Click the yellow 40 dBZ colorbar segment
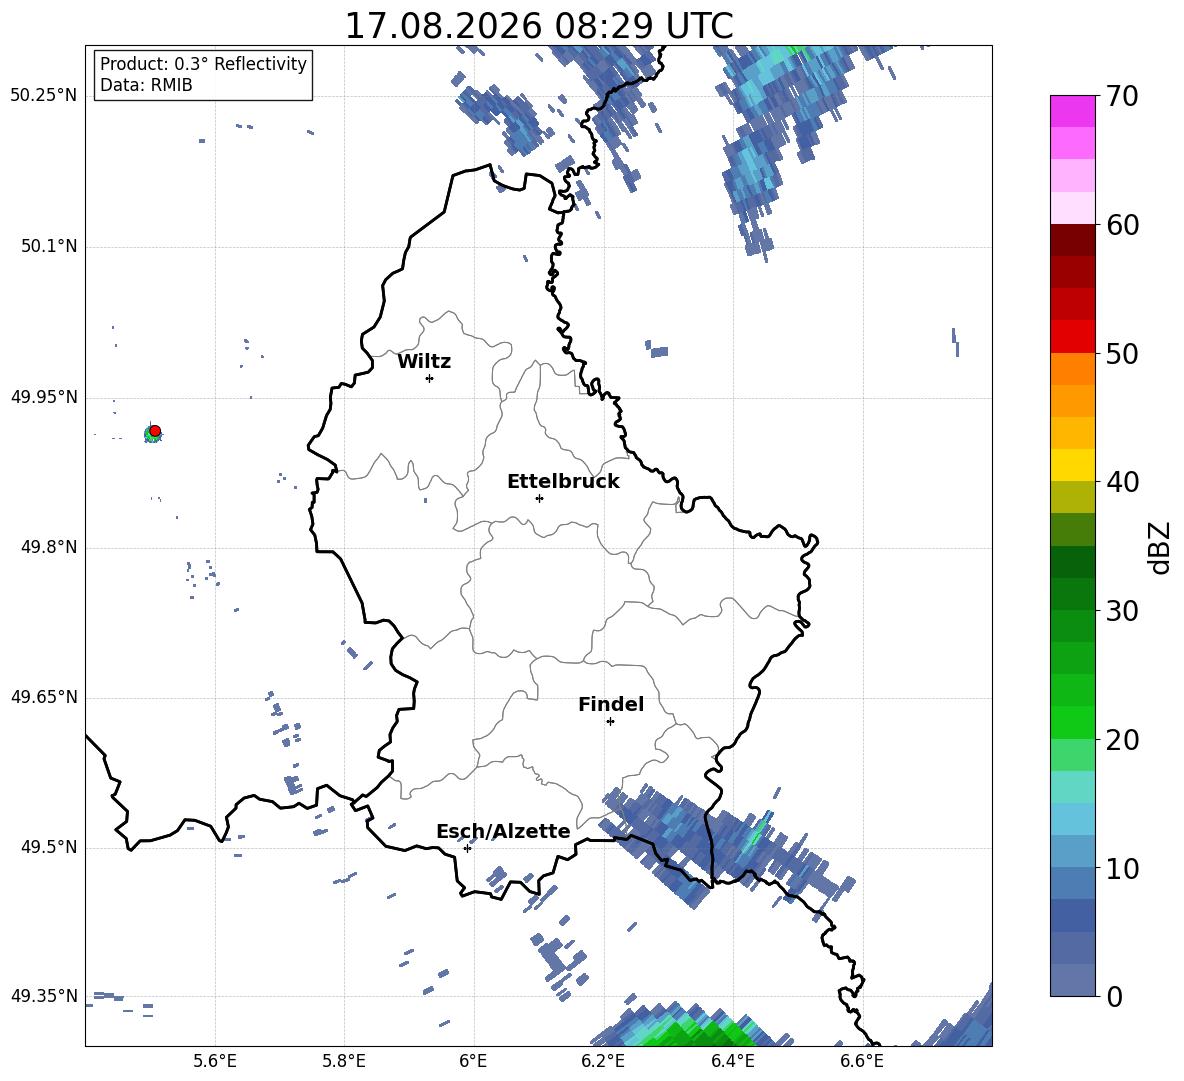 click(x=1072, y=465)
